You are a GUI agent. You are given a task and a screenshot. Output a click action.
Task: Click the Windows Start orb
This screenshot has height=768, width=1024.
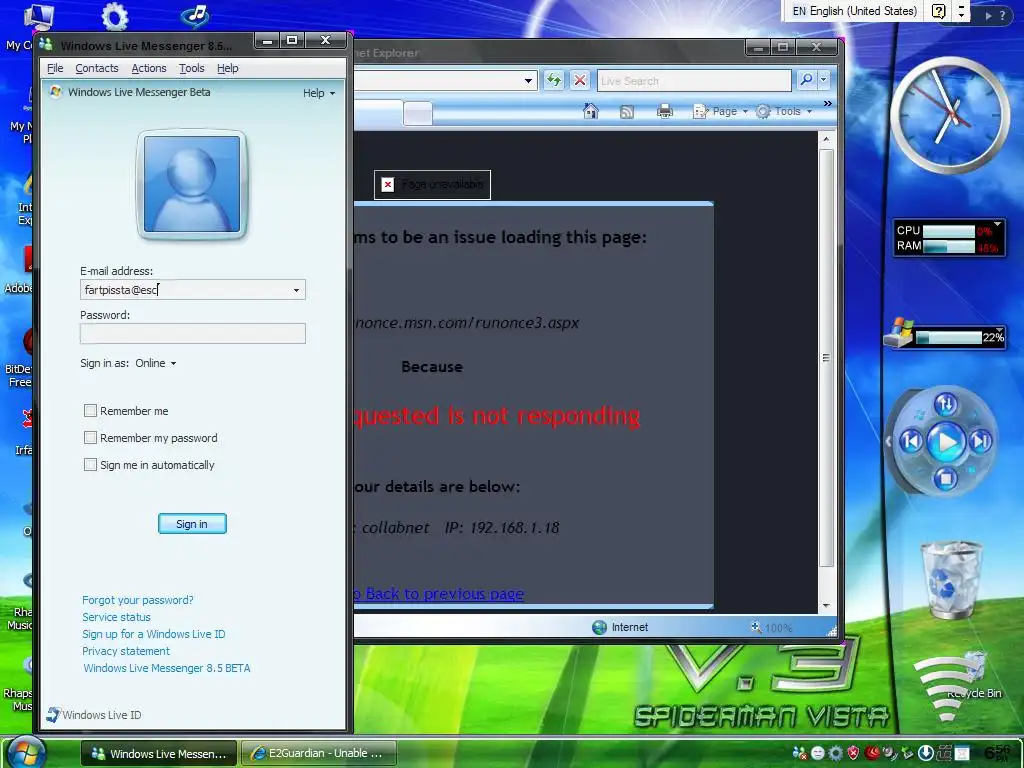[x=25, y=752]
